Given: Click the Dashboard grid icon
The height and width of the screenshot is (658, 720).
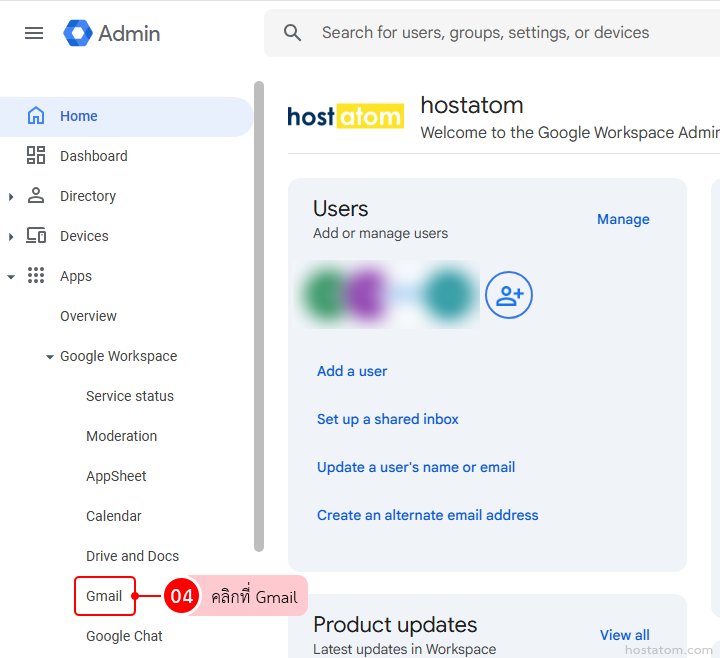Looking at the screenshot, I should 36,155.
